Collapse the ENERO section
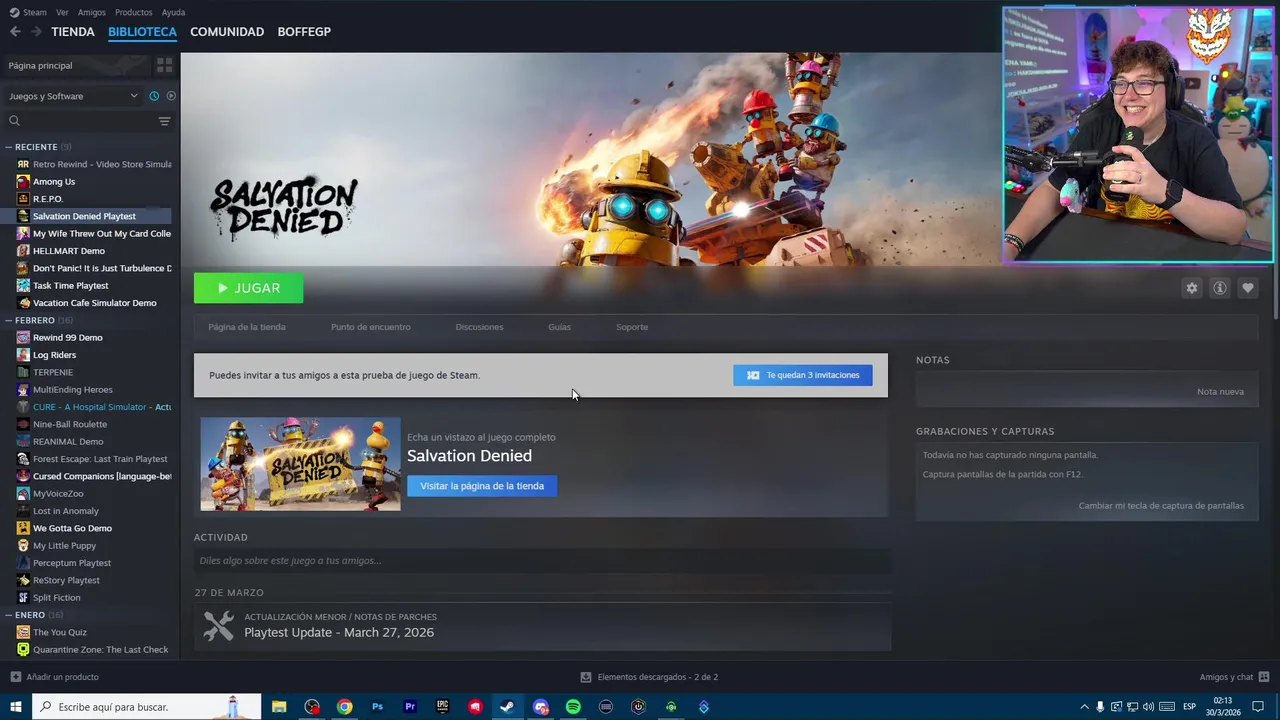Viewport: 1280px width, 720px height. pos(8,615)
